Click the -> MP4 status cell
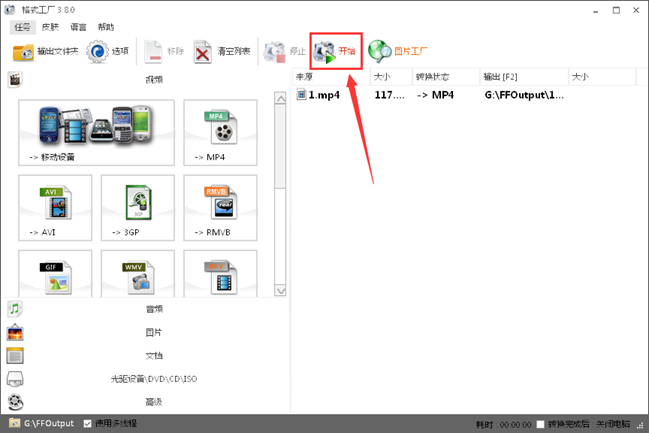This screenshot has width=649, height=433. pos(435,95)
